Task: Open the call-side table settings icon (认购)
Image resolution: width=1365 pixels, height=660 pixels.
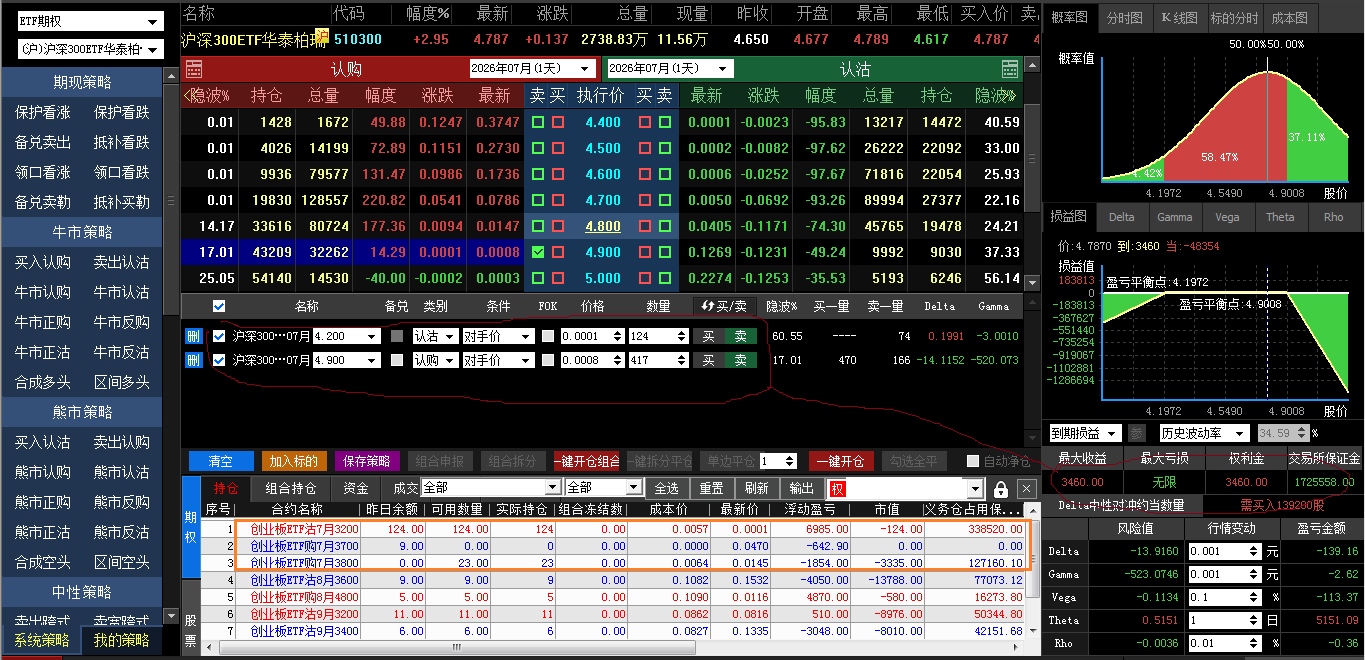Action: (x=194, y=68)
